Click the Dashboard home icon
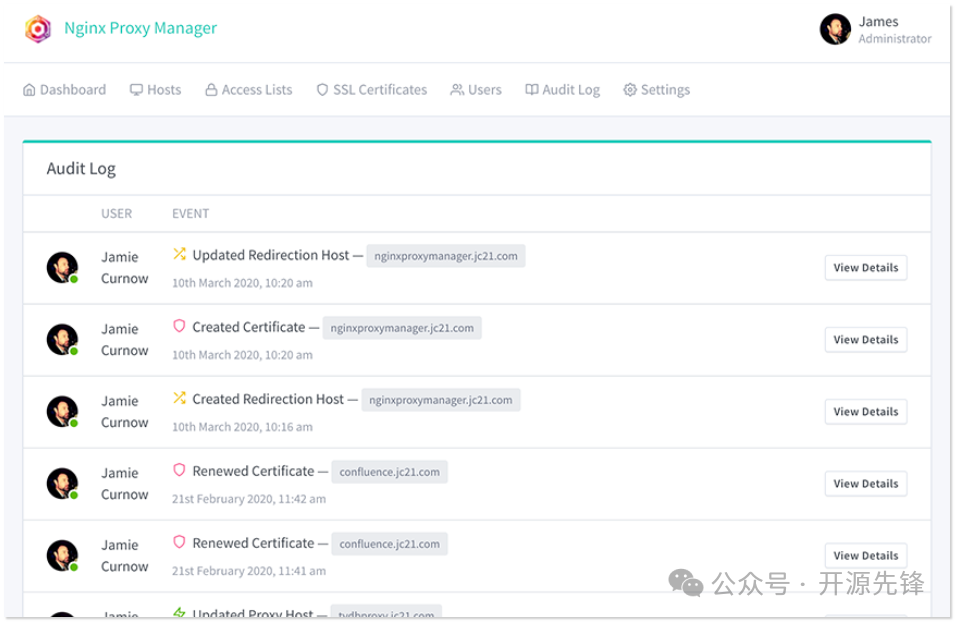This screenshot has width=955, height=622. pos(29,90)
